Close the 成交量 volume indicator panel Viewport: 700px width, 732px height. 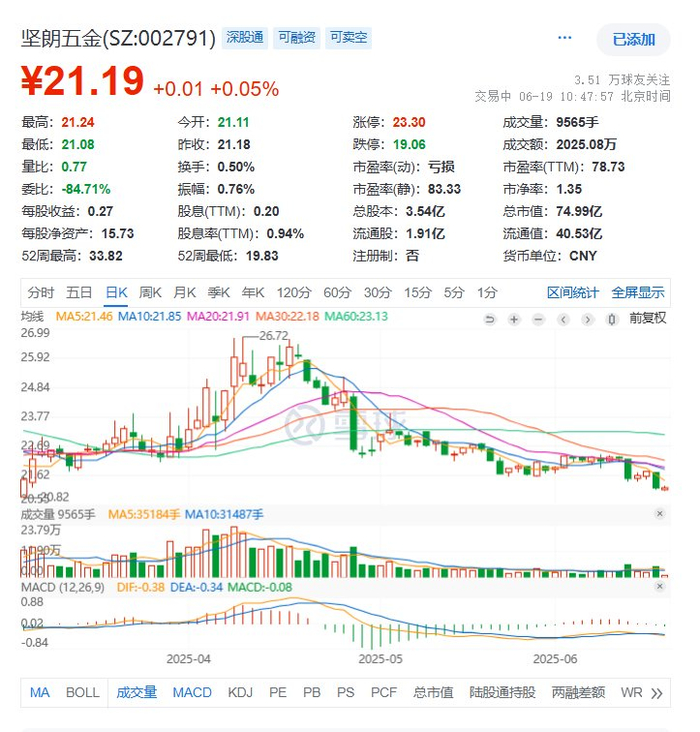[x=659, y=514]
